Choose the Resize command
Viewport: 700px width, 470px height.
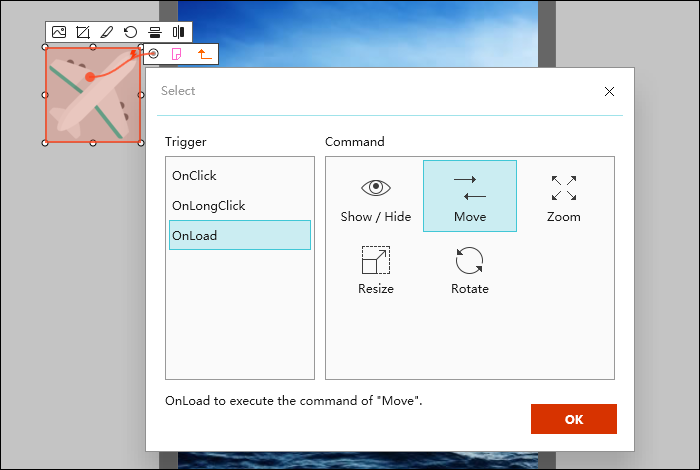point(376,269)
